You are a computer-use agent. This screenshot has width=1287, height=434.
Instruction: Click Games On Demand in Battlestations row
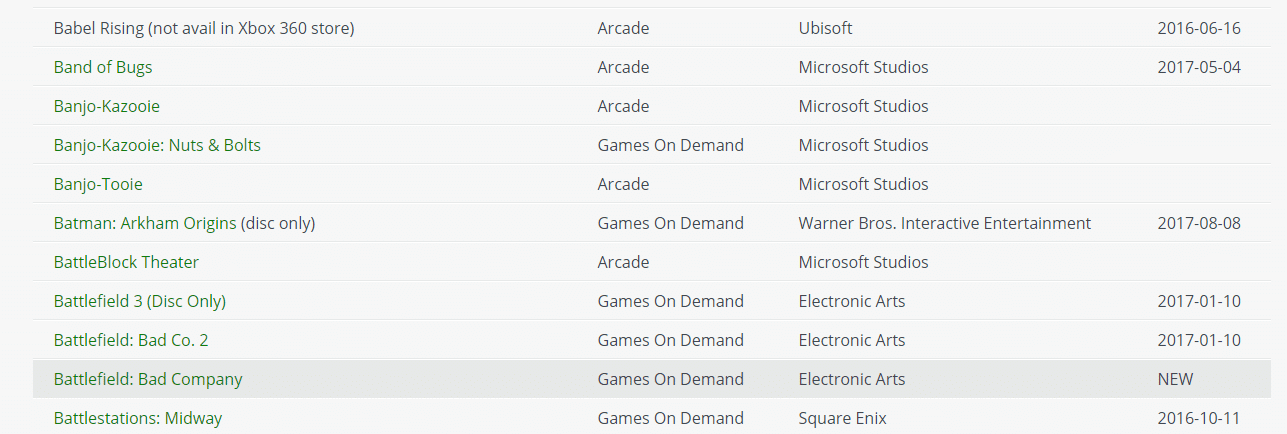click(x=670, y=418)
